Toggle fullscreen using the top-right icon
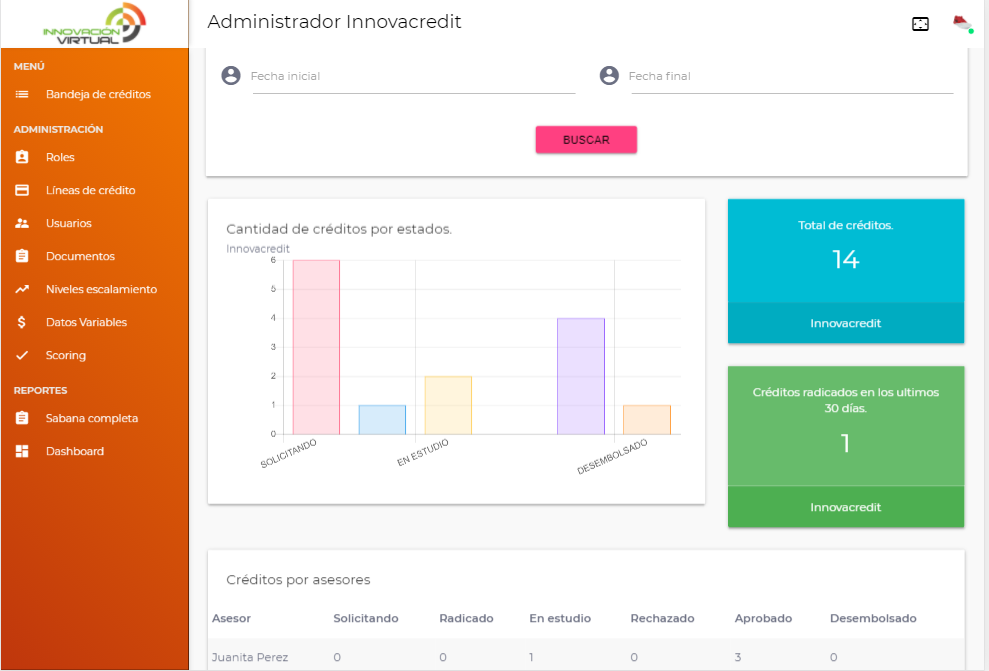This screenshot has height=671, width=989. [x=920, y=24]
